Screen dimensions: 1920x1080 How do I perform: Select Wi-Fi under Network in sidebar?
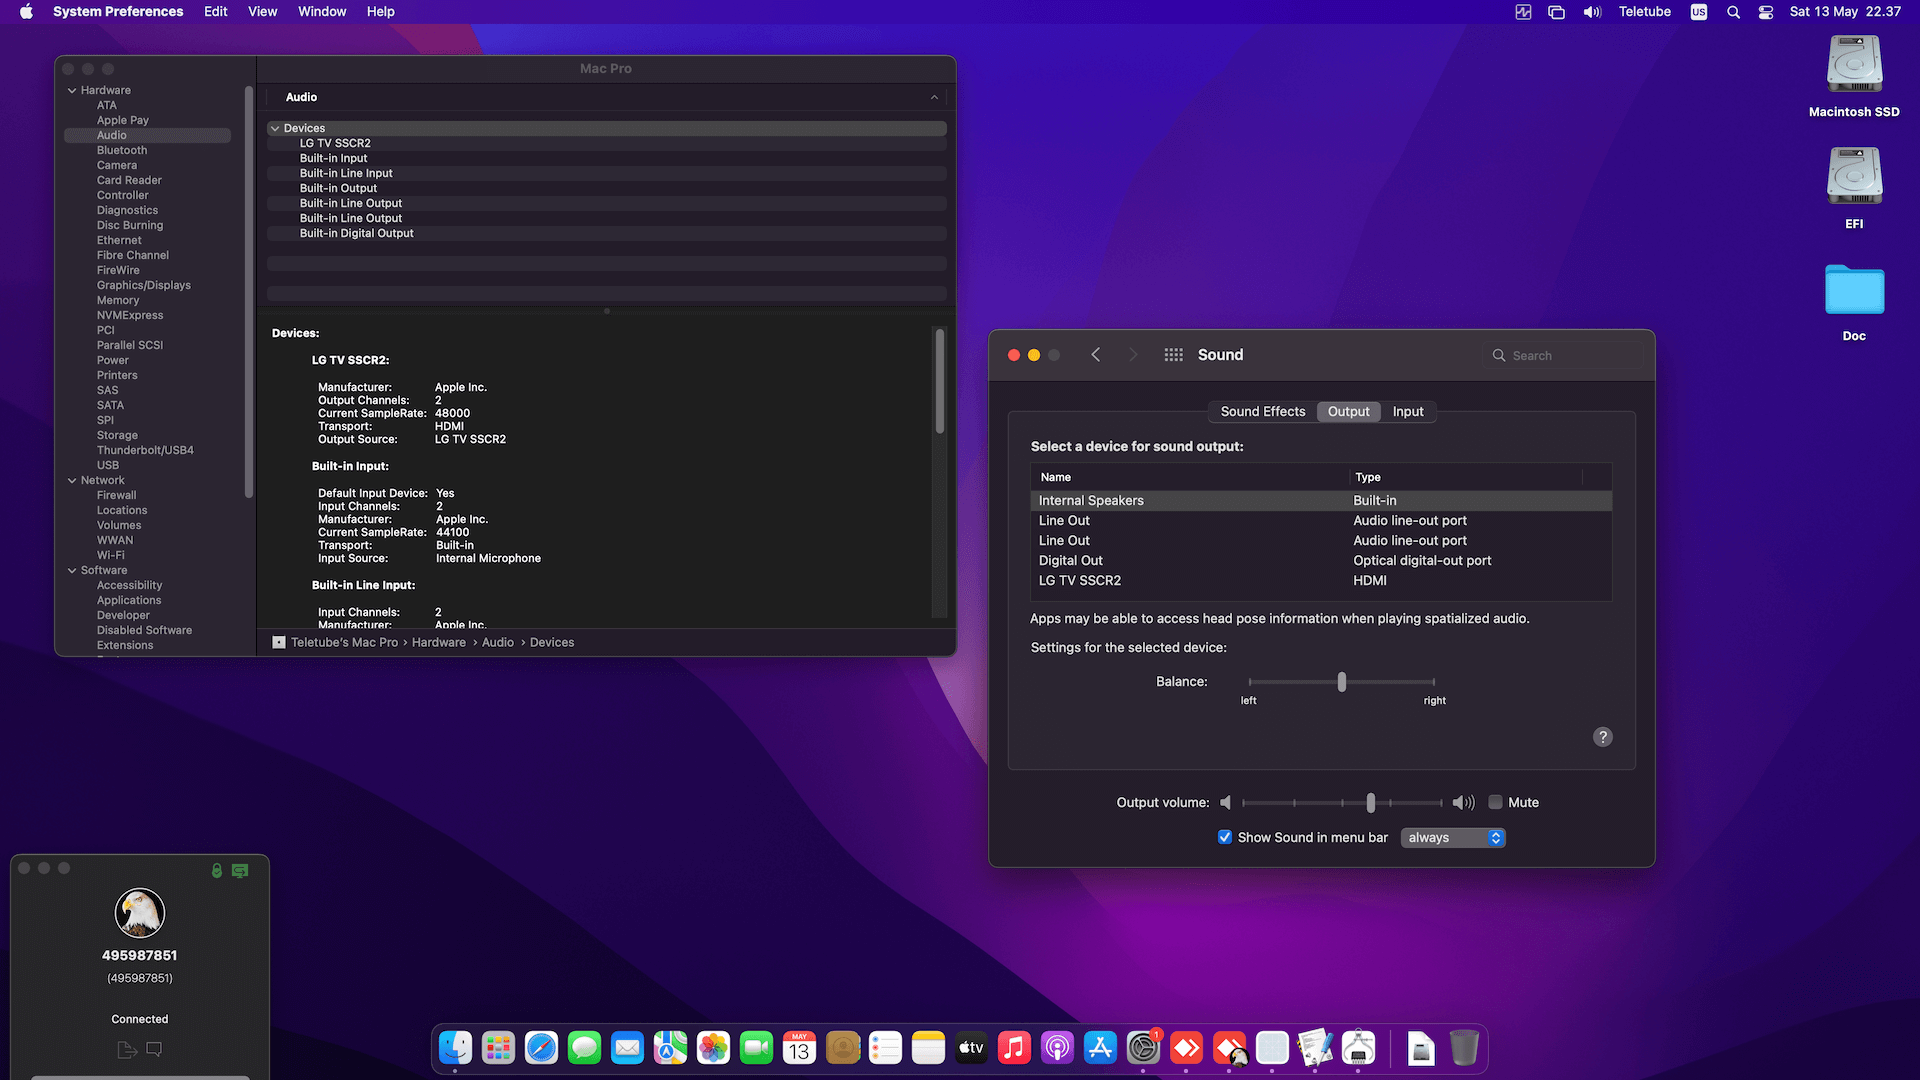(111, 555)
